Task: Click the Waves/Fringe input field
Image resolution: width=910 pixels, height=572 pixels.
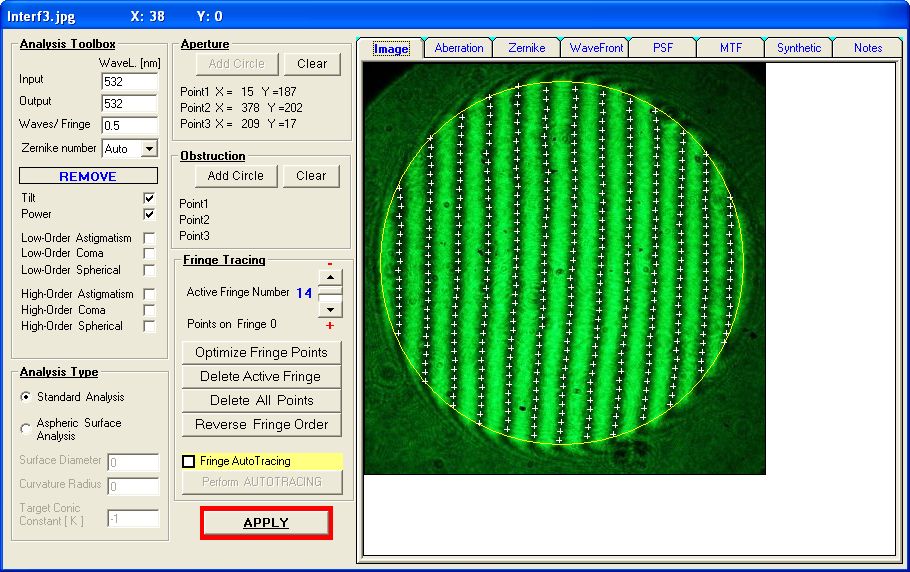Action: [129, 125]
